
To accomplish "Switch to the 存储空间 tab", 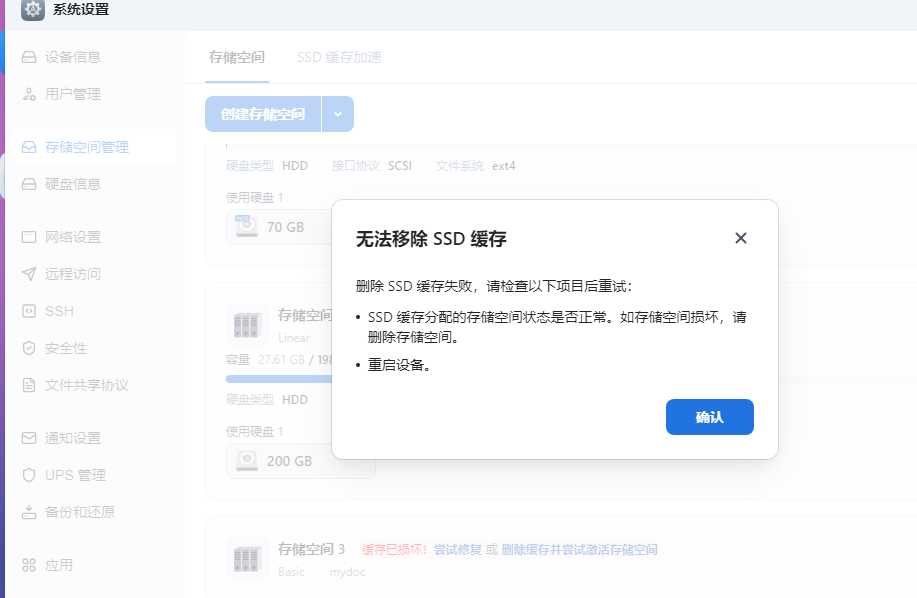I will click(x=236, y=57).
